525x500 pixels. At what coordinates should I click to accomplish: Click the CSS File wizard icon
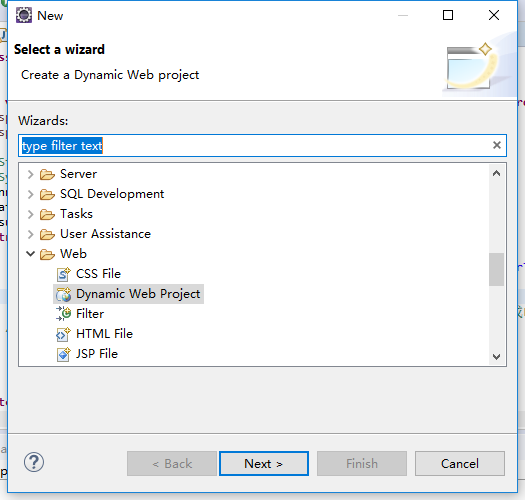(63, 274)
